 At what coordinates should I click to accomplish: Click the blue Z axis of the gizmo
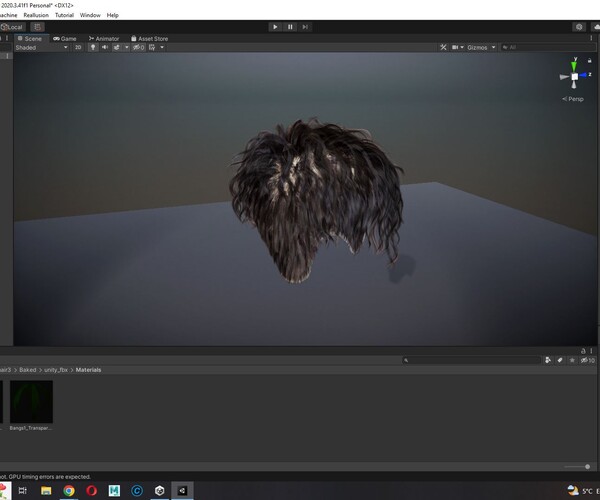585,75
